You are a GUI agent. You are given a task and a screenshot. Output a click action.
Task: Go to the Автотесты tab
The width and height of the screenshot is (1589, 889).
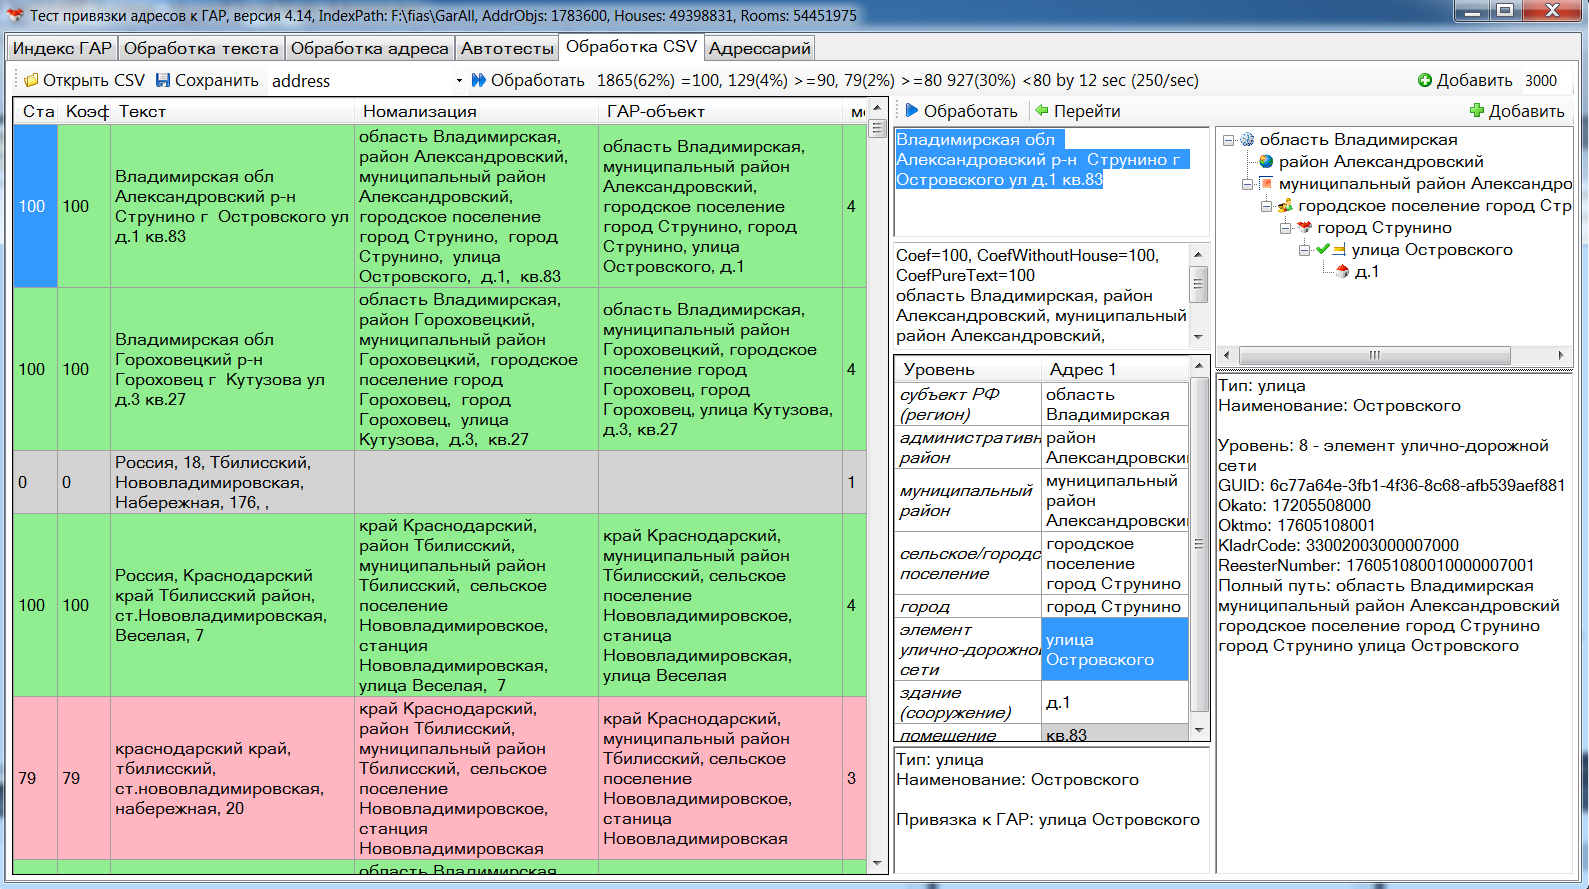coord(507,48)
